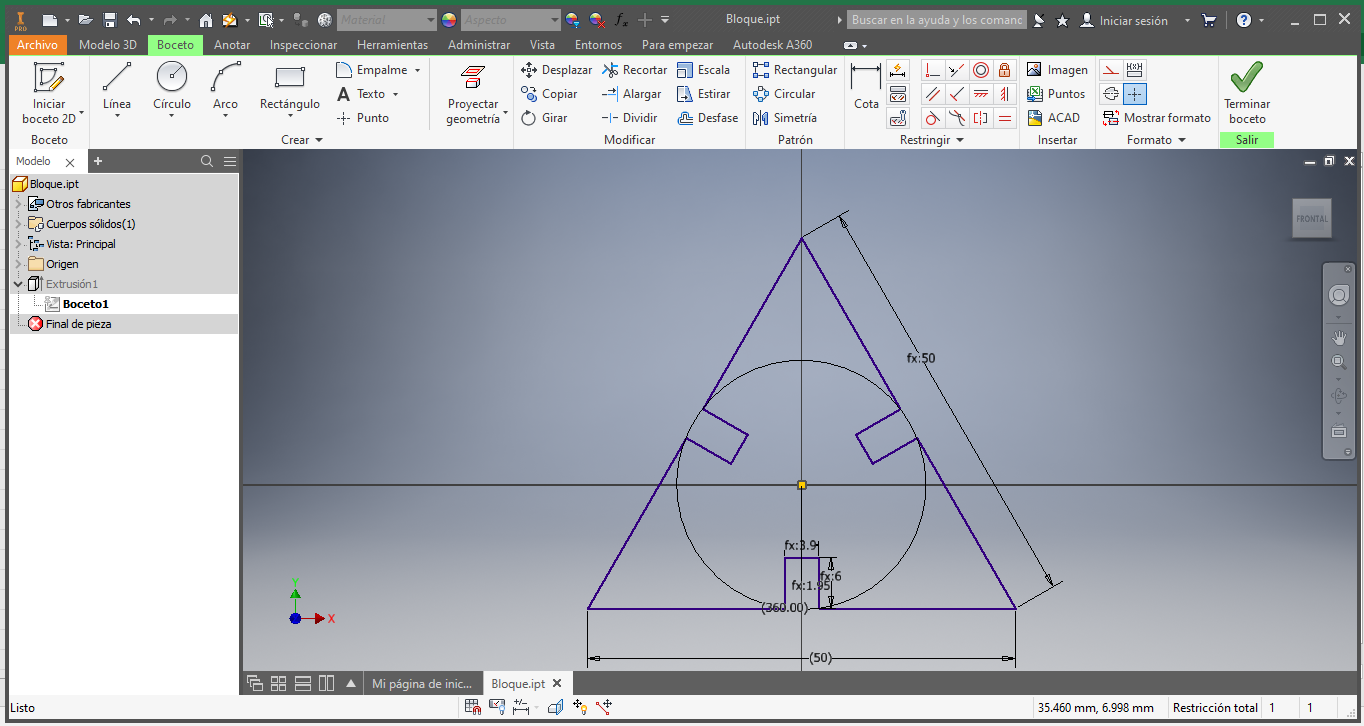Start a Rectangular pattern
Viewport: 1364px width, 726px height.
(x=795, y=70)
